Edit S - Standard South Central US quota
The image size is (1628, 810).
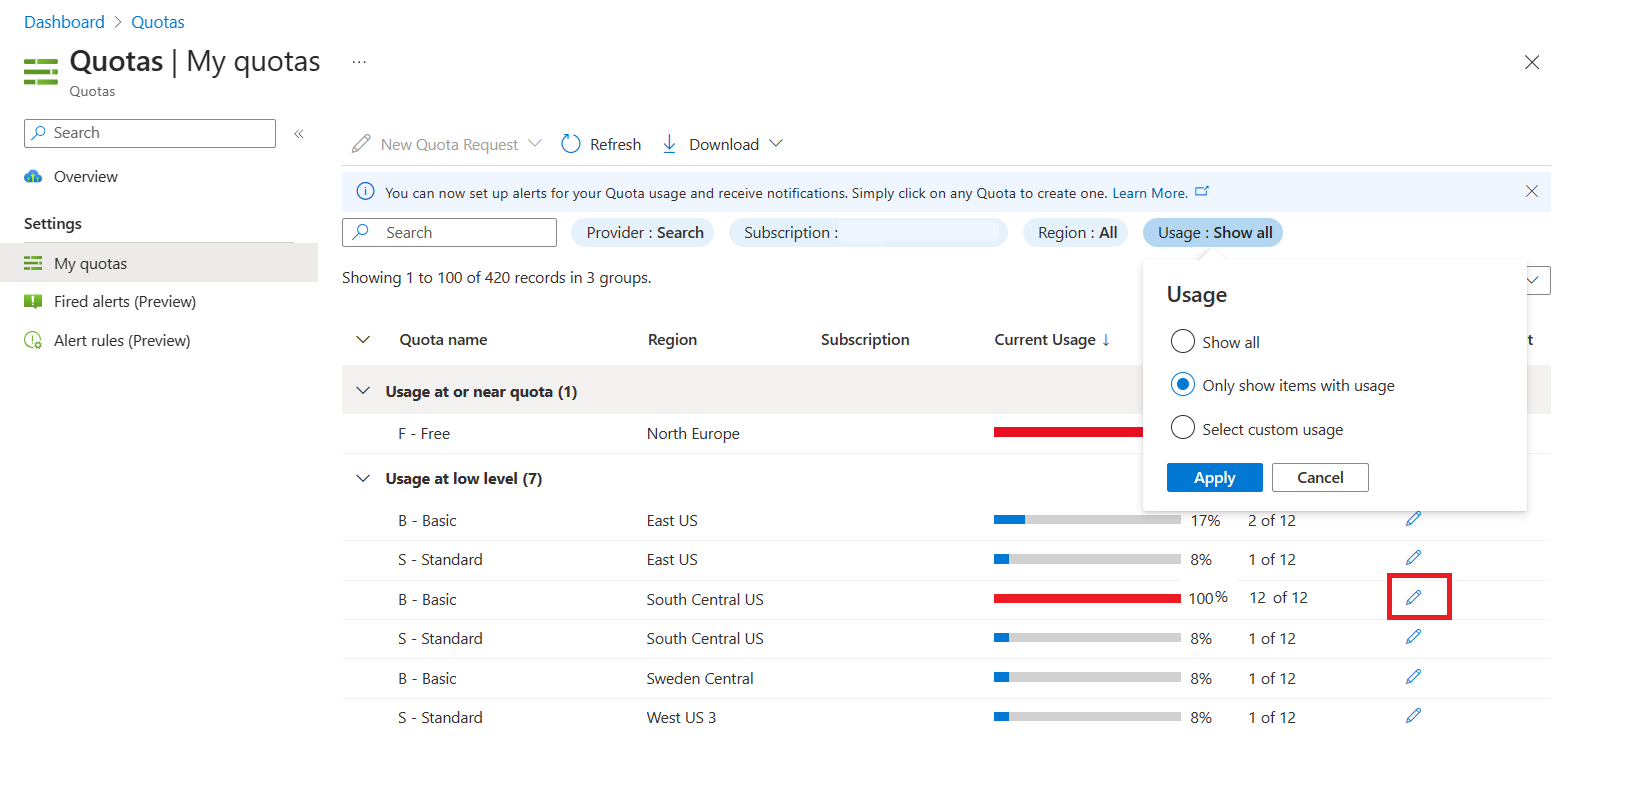coord(1413,636)
